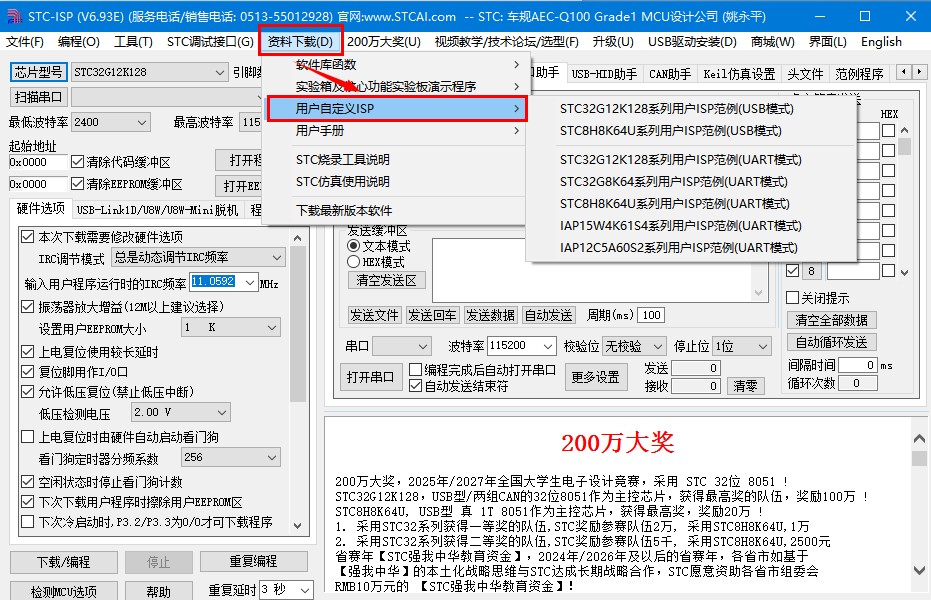Toggle 自动发送结束符 checkbox
Image resolution: width=931 pixels, height=600 pixels.
coord(416,386)
